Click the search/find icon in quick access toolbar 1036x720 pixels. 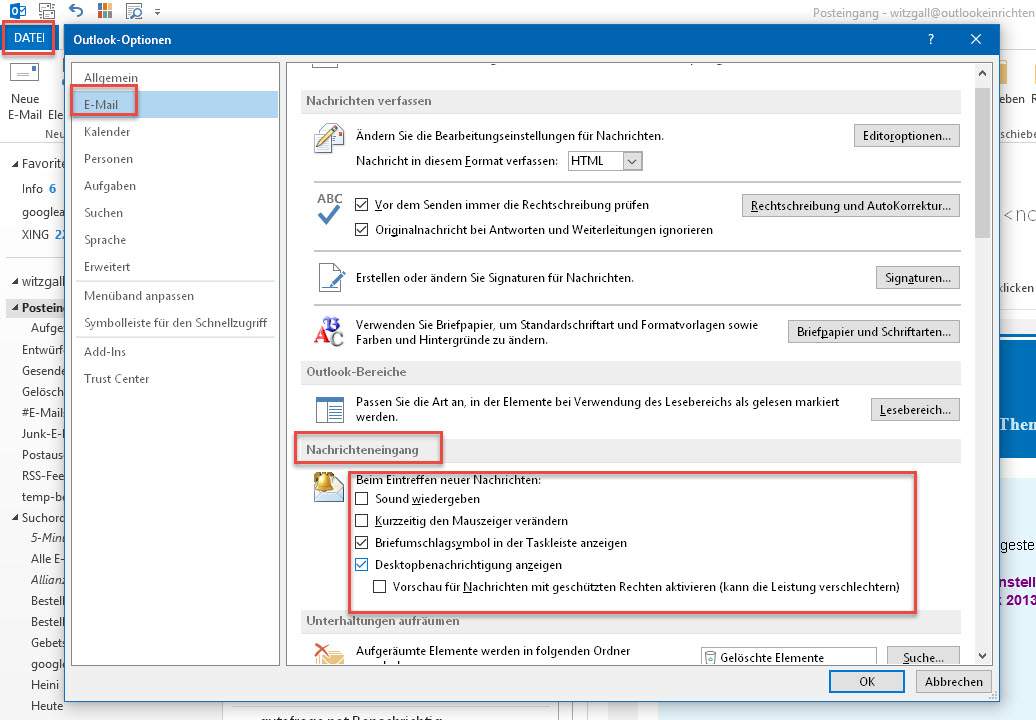(134, 11)
